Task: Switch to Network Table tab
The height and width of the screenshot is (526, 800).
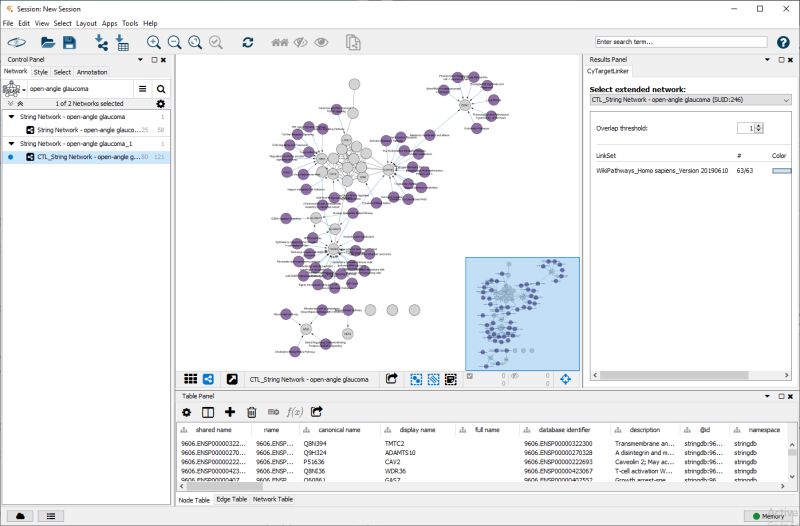Action: [x=273, y=499]
